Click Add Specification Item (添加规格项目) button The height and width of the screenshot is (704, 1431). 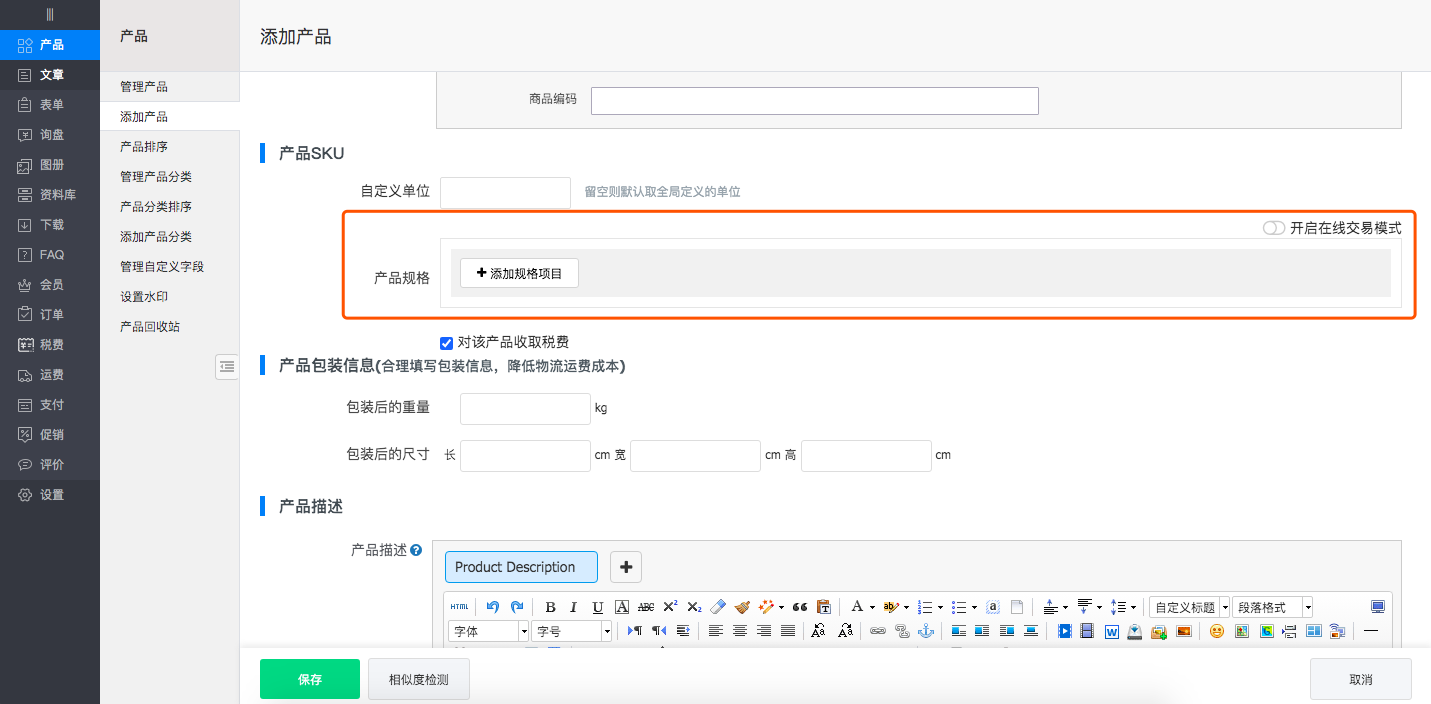(x=519, y=273)
